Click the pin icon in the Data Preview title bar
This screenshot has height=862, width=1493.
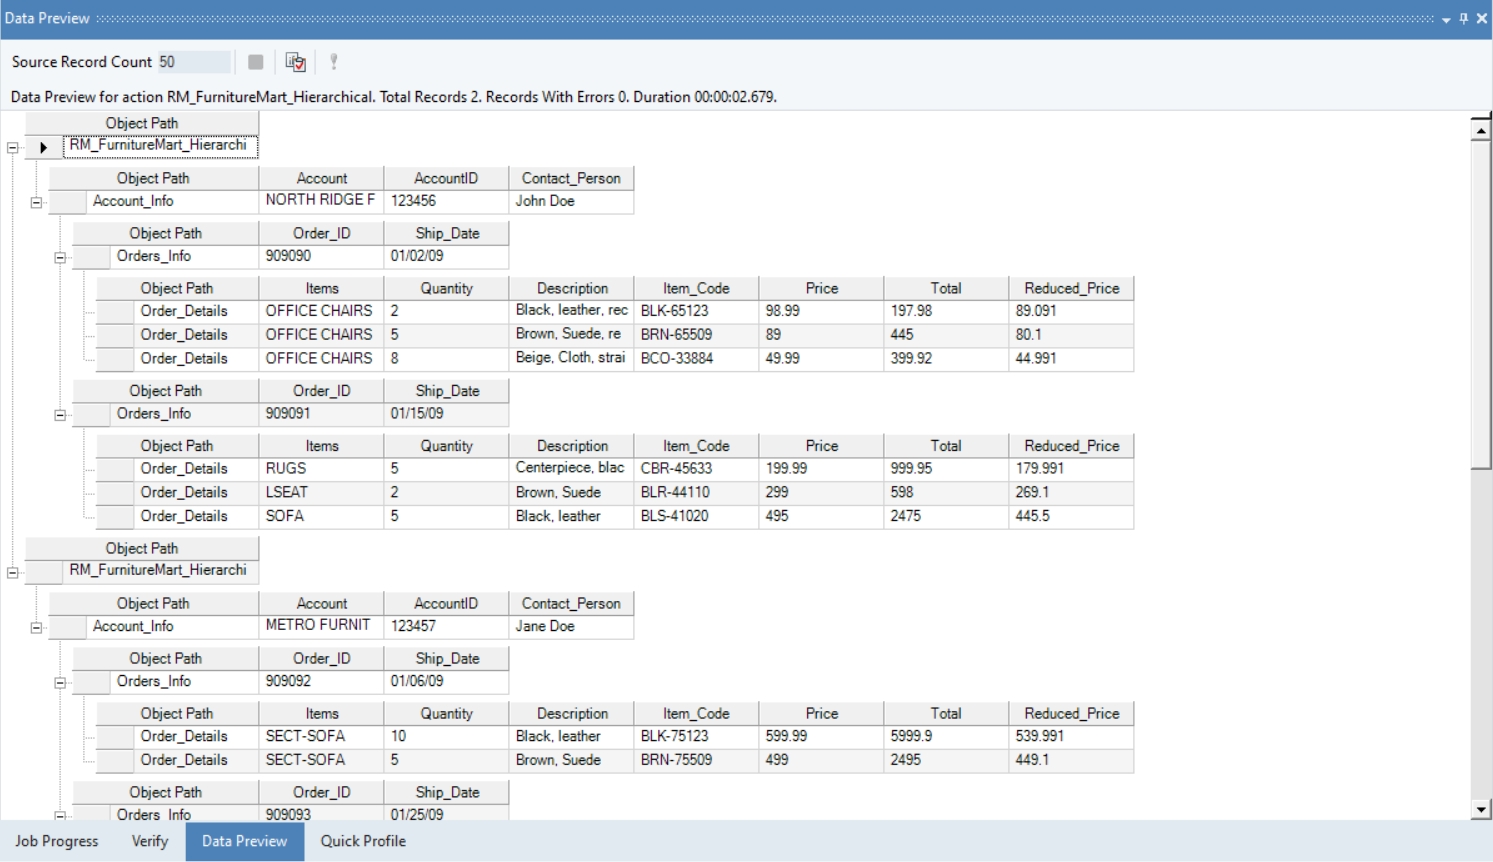(1464, 18)
